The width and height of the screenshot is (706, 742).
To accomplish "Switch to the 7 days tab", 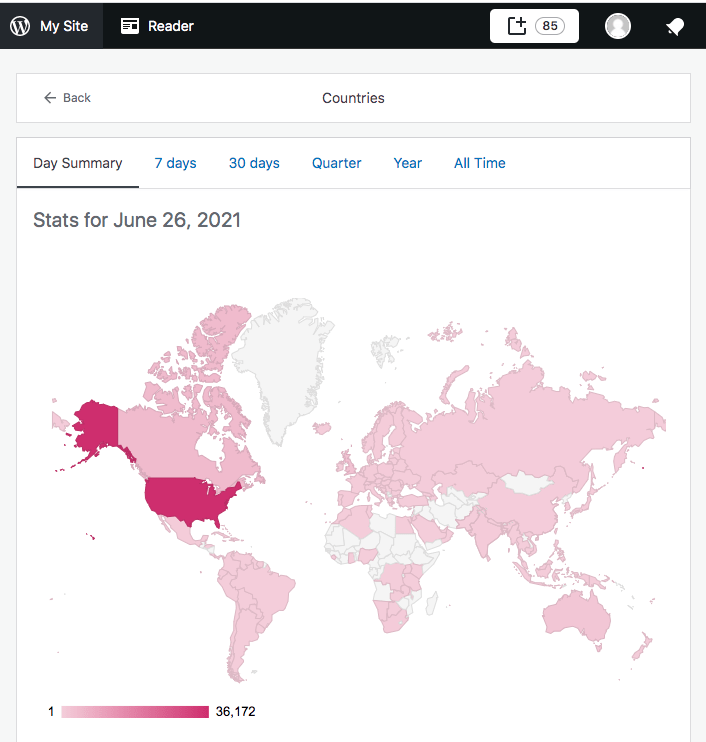I will pos(175,163).
